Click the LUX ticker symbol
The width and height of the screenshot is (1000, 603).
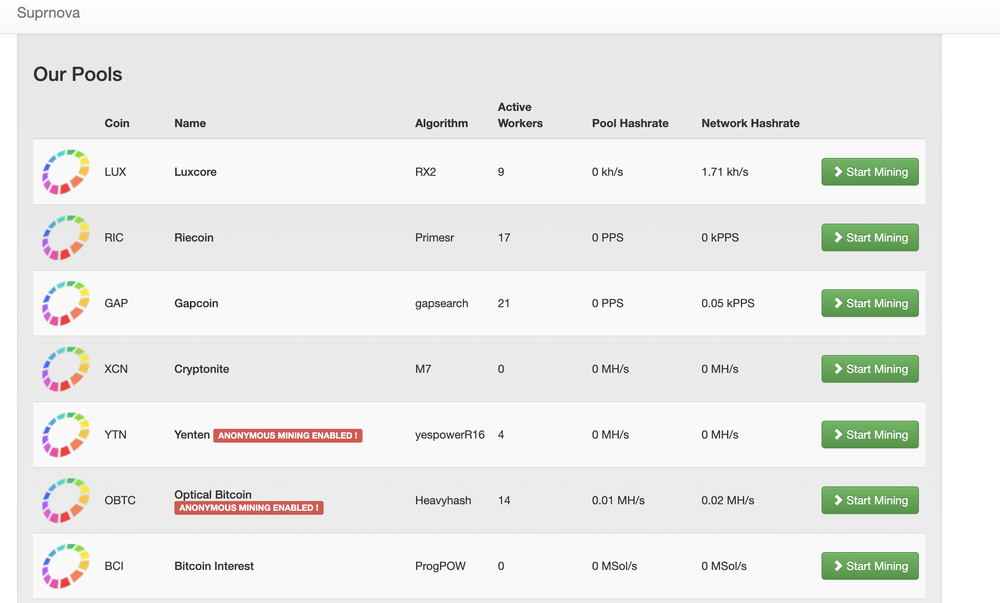115,171
